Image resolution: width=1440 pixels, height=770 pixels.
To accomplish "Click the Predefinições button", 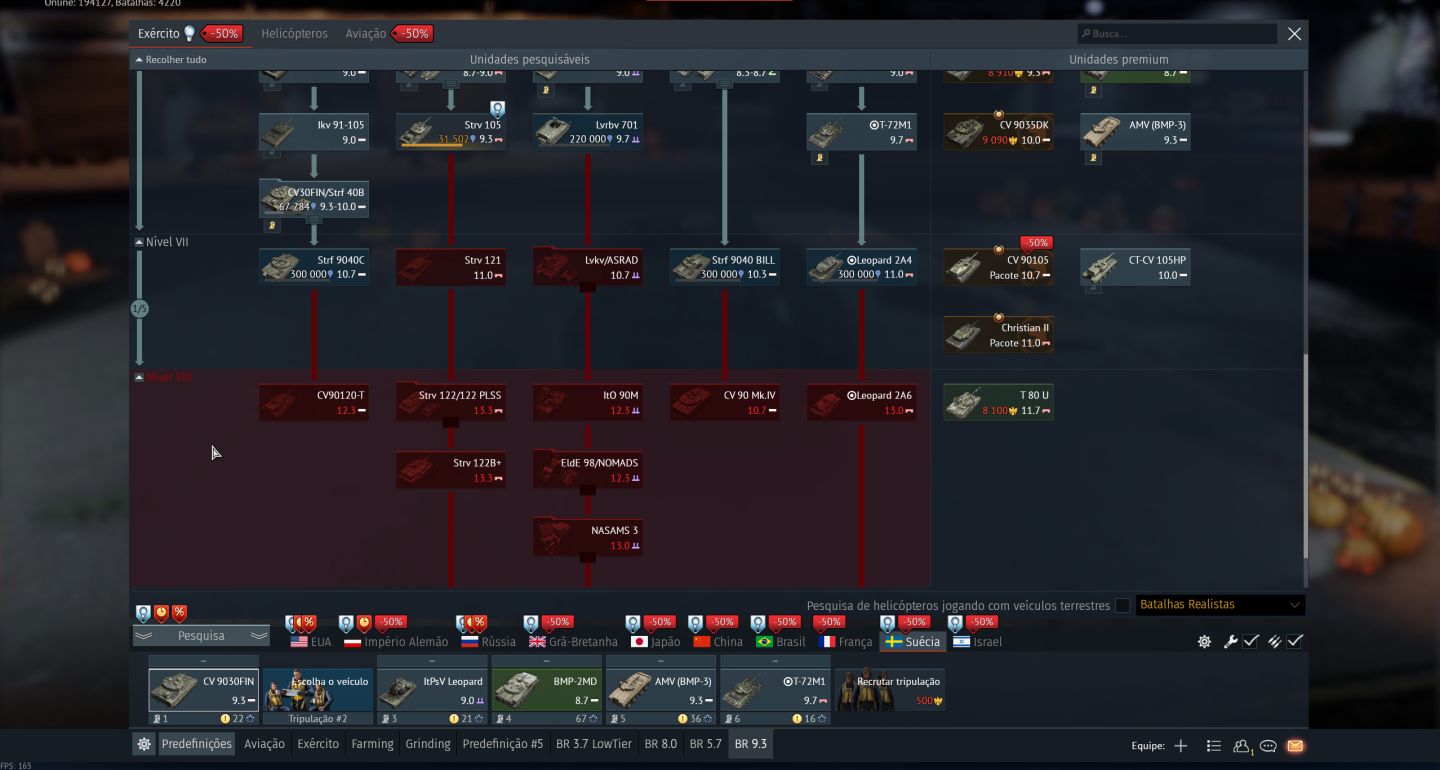I will 197,744.
